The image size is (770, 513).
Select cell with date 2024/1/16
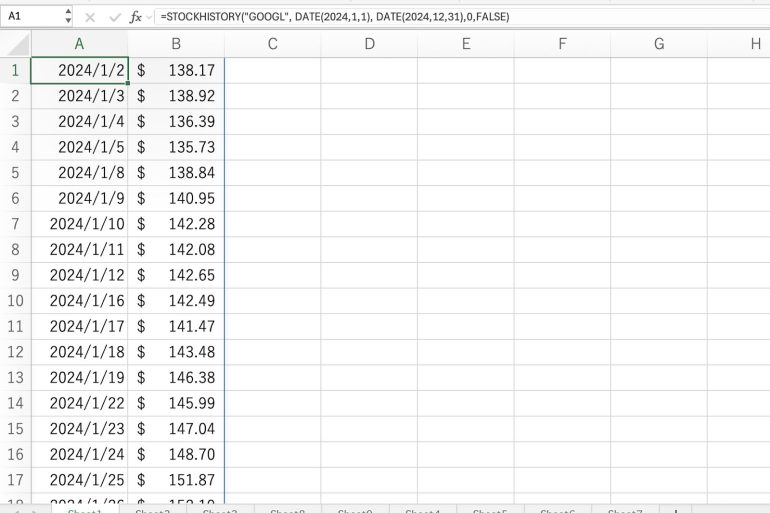(79, 300)
